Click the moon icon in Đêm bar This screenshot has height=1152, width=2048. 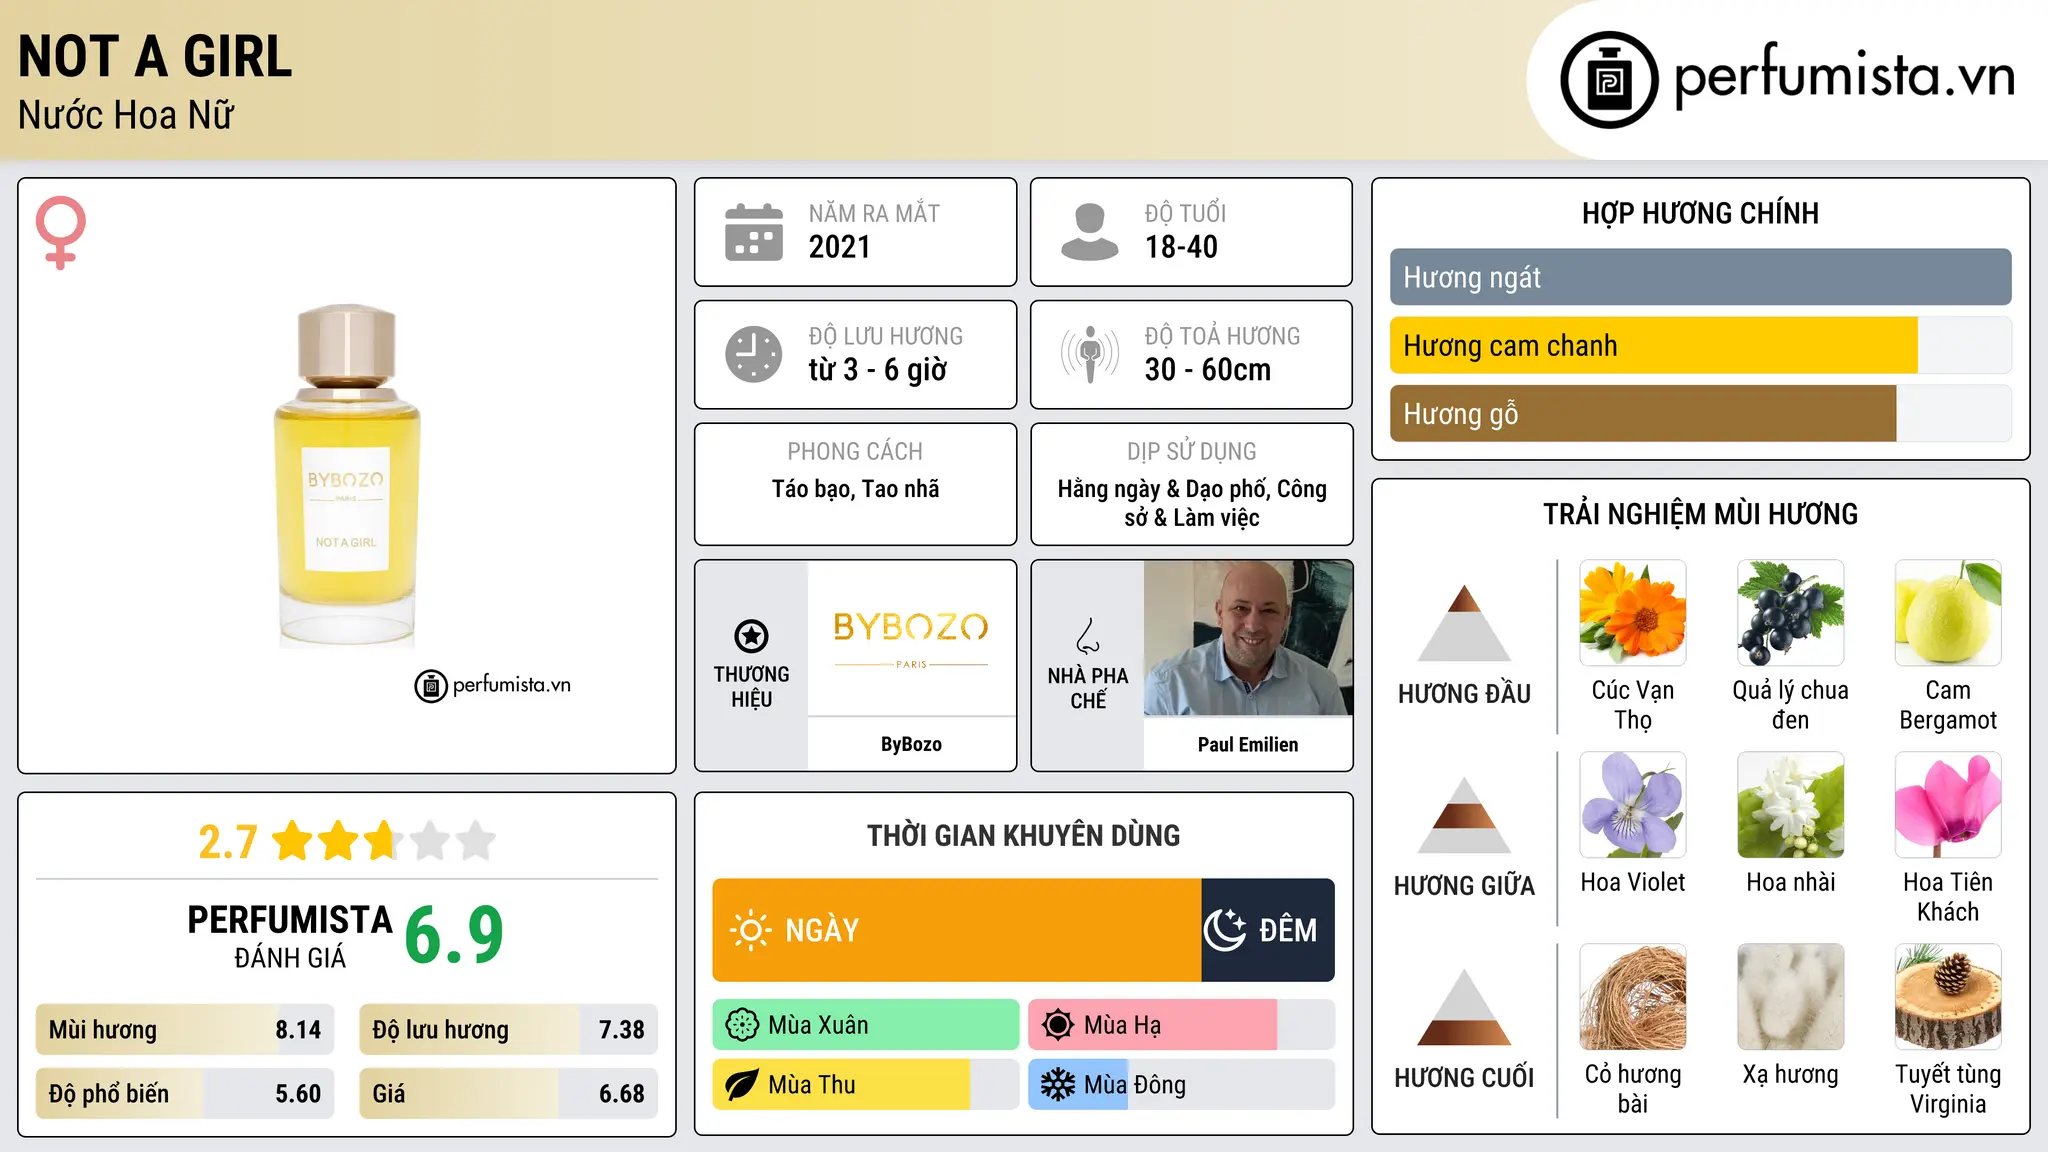(x=1224, y=930)
